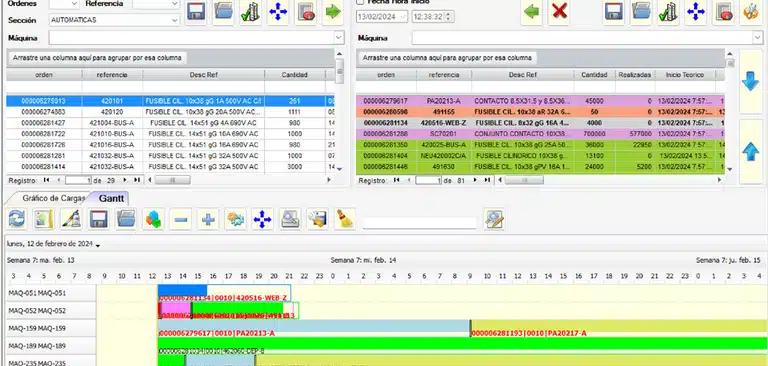
Task: Open the Ordenes dropdown
Action: (74, 3)
